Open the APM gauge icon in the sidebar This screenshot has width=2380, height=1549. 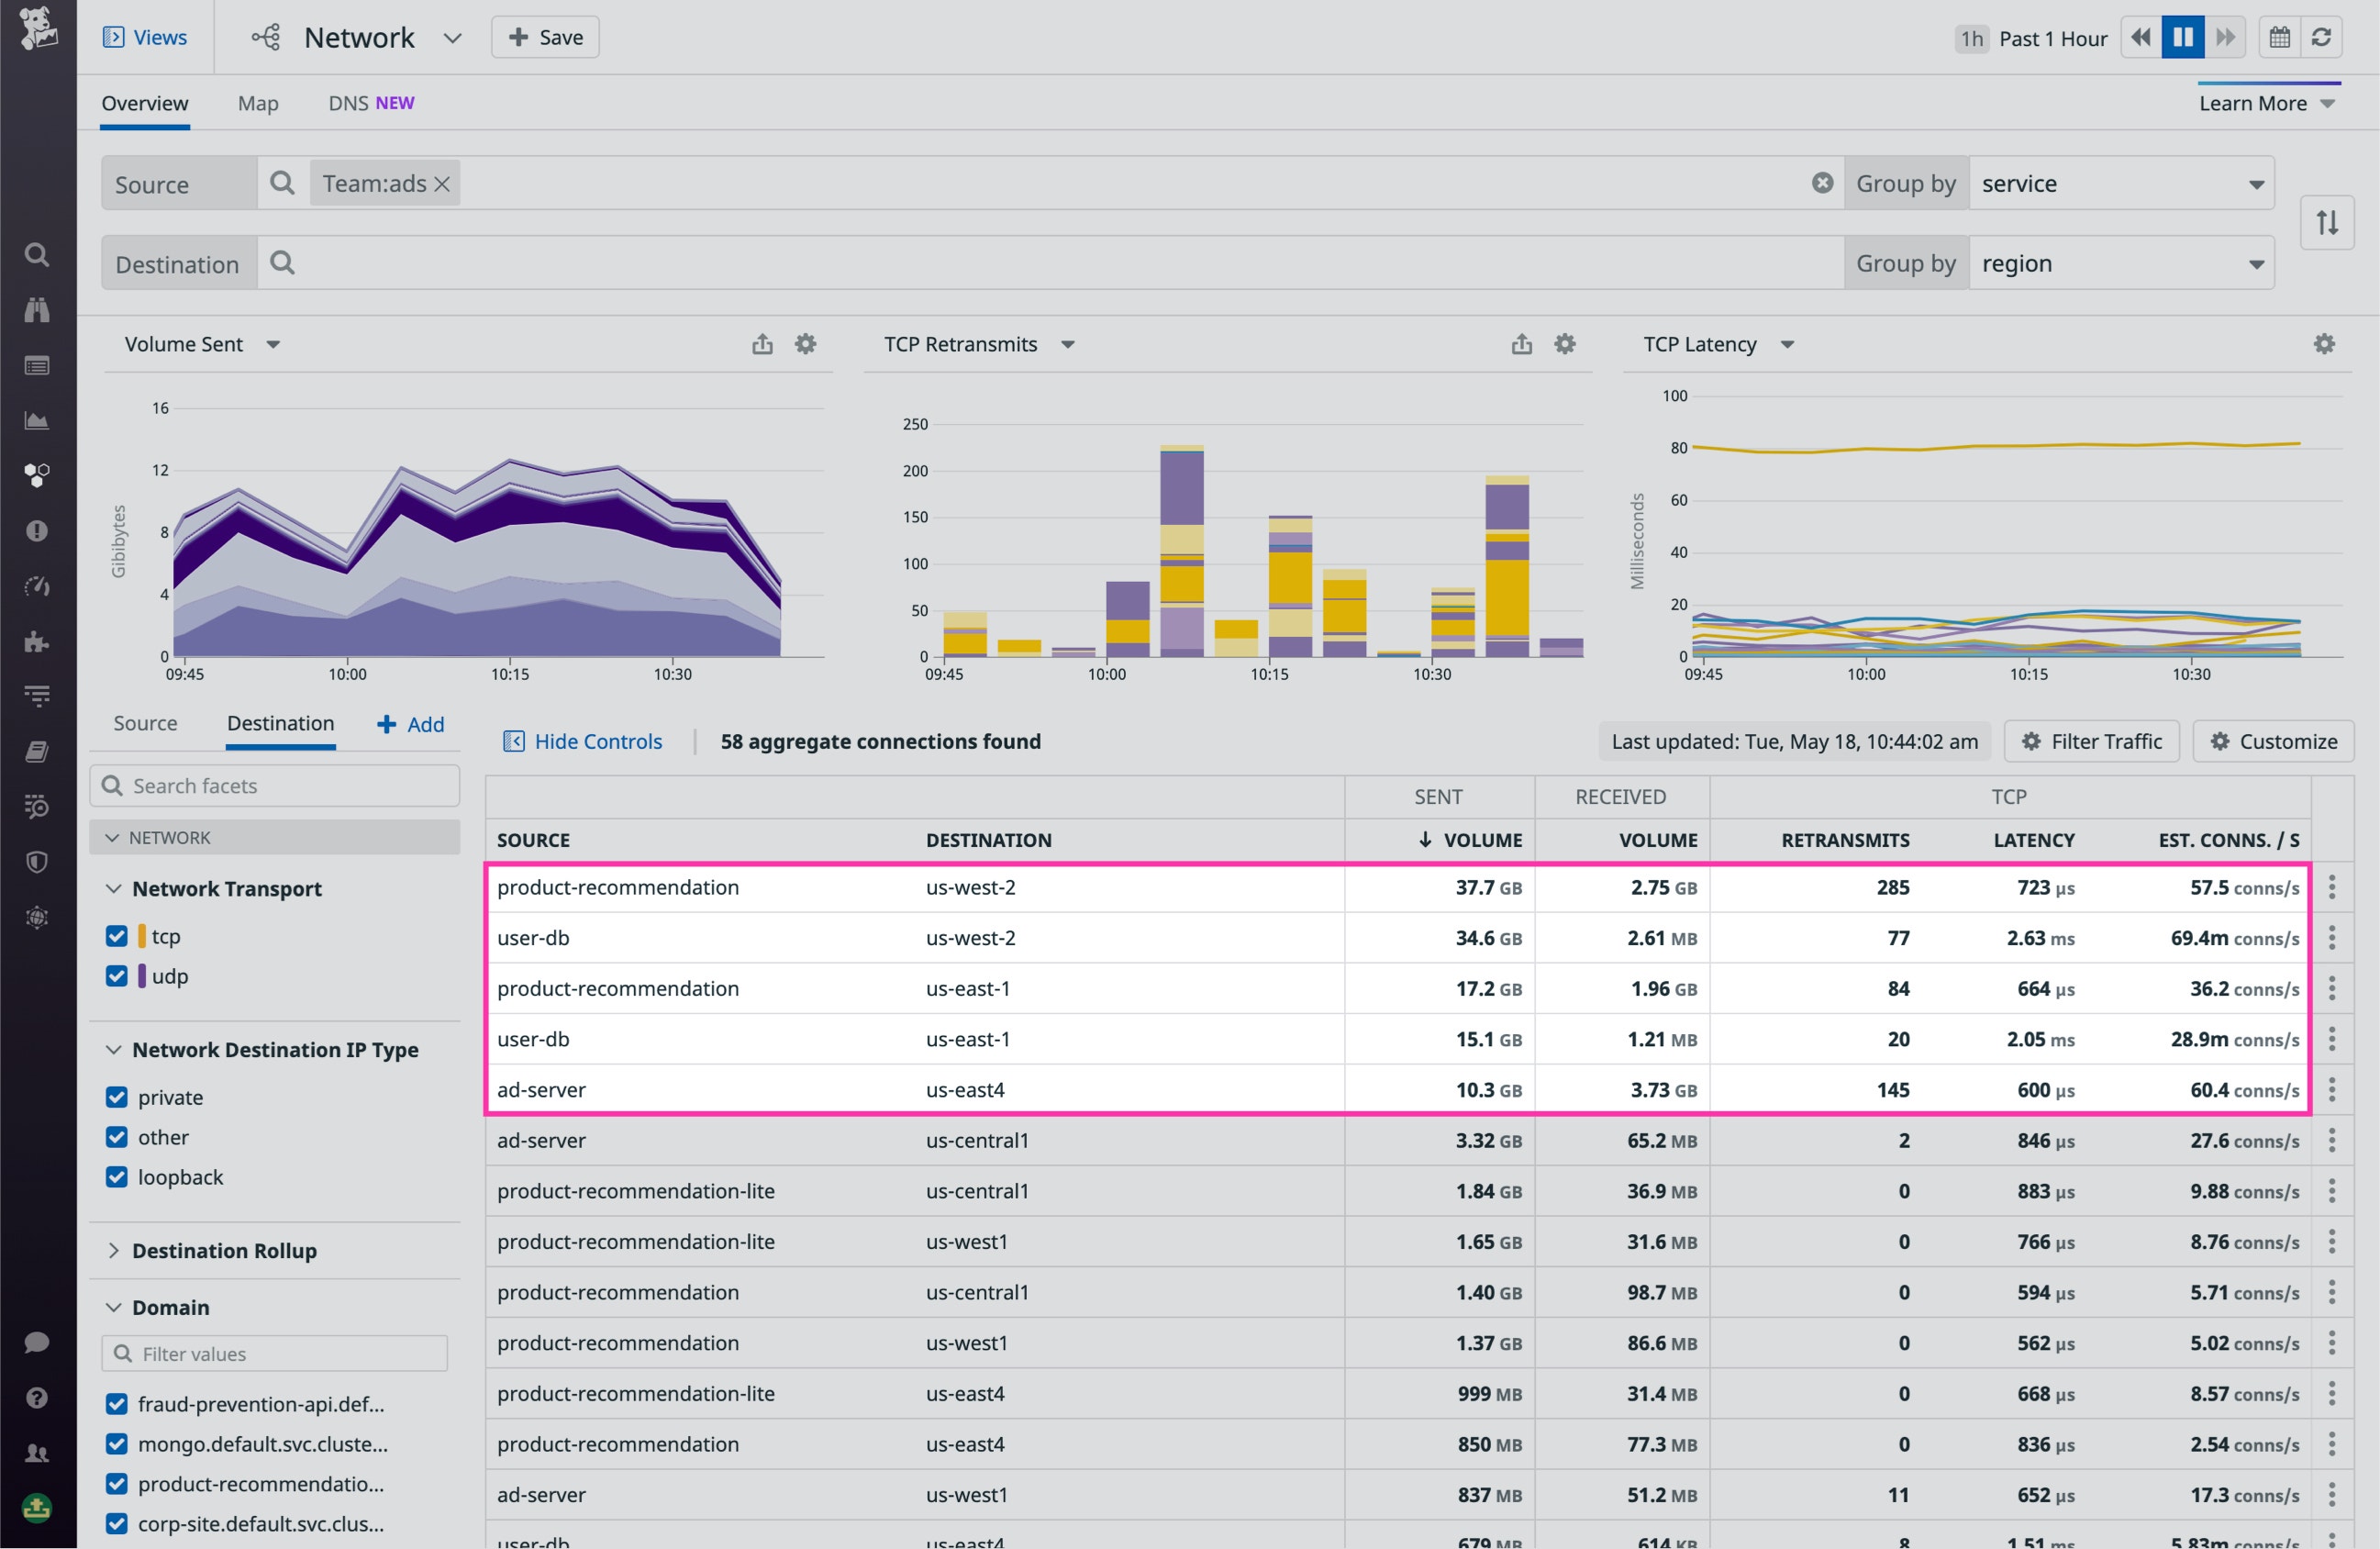(37, 587)
